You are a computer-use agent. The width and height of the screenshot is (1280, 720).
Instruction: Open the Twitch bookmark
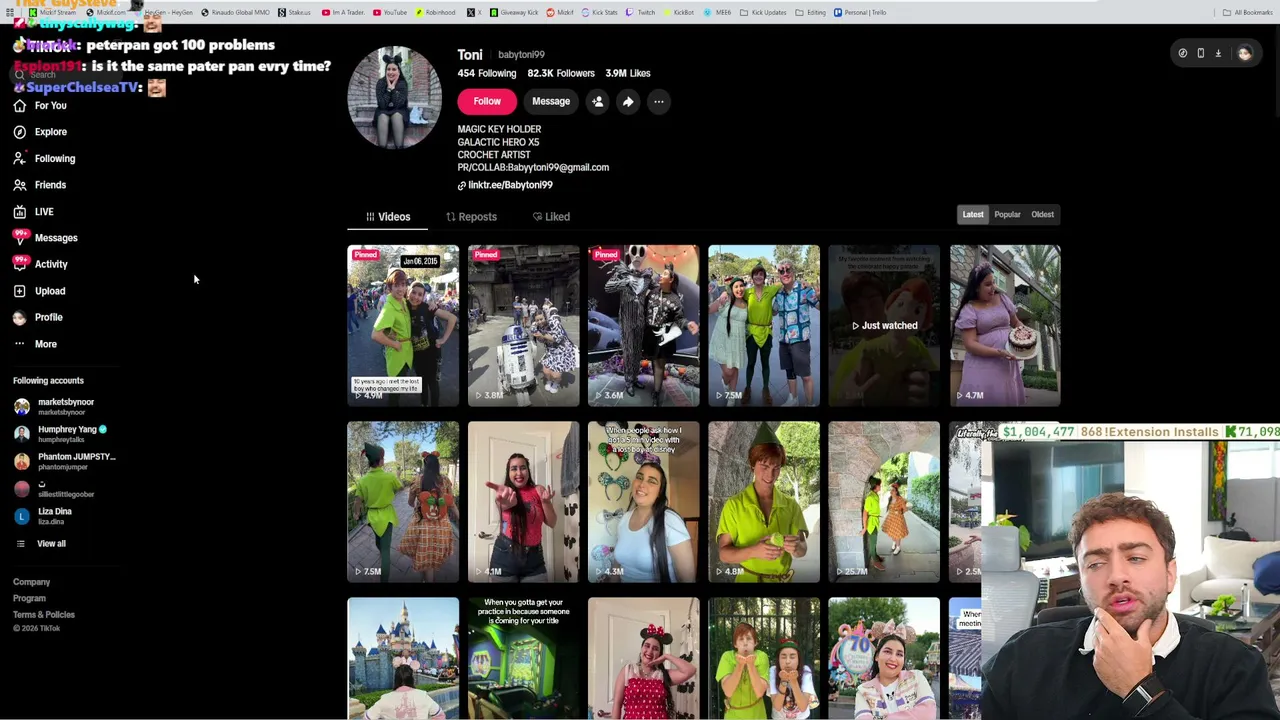[x=641, y=12]
